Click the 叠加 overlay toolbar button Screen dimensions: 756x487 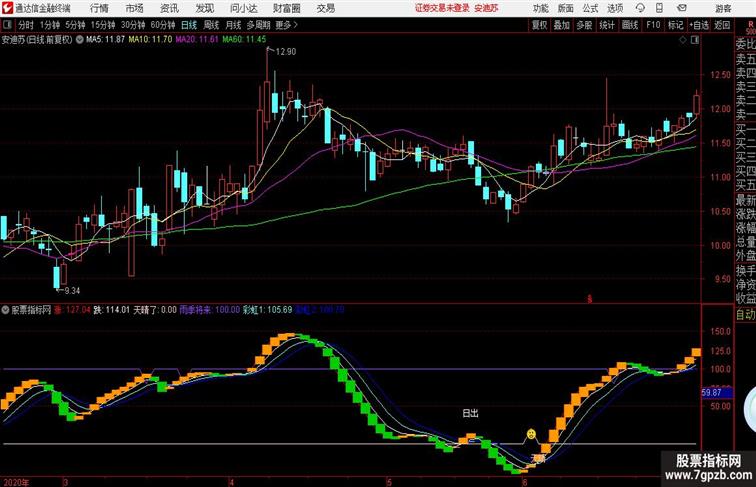tap(562, 25)
